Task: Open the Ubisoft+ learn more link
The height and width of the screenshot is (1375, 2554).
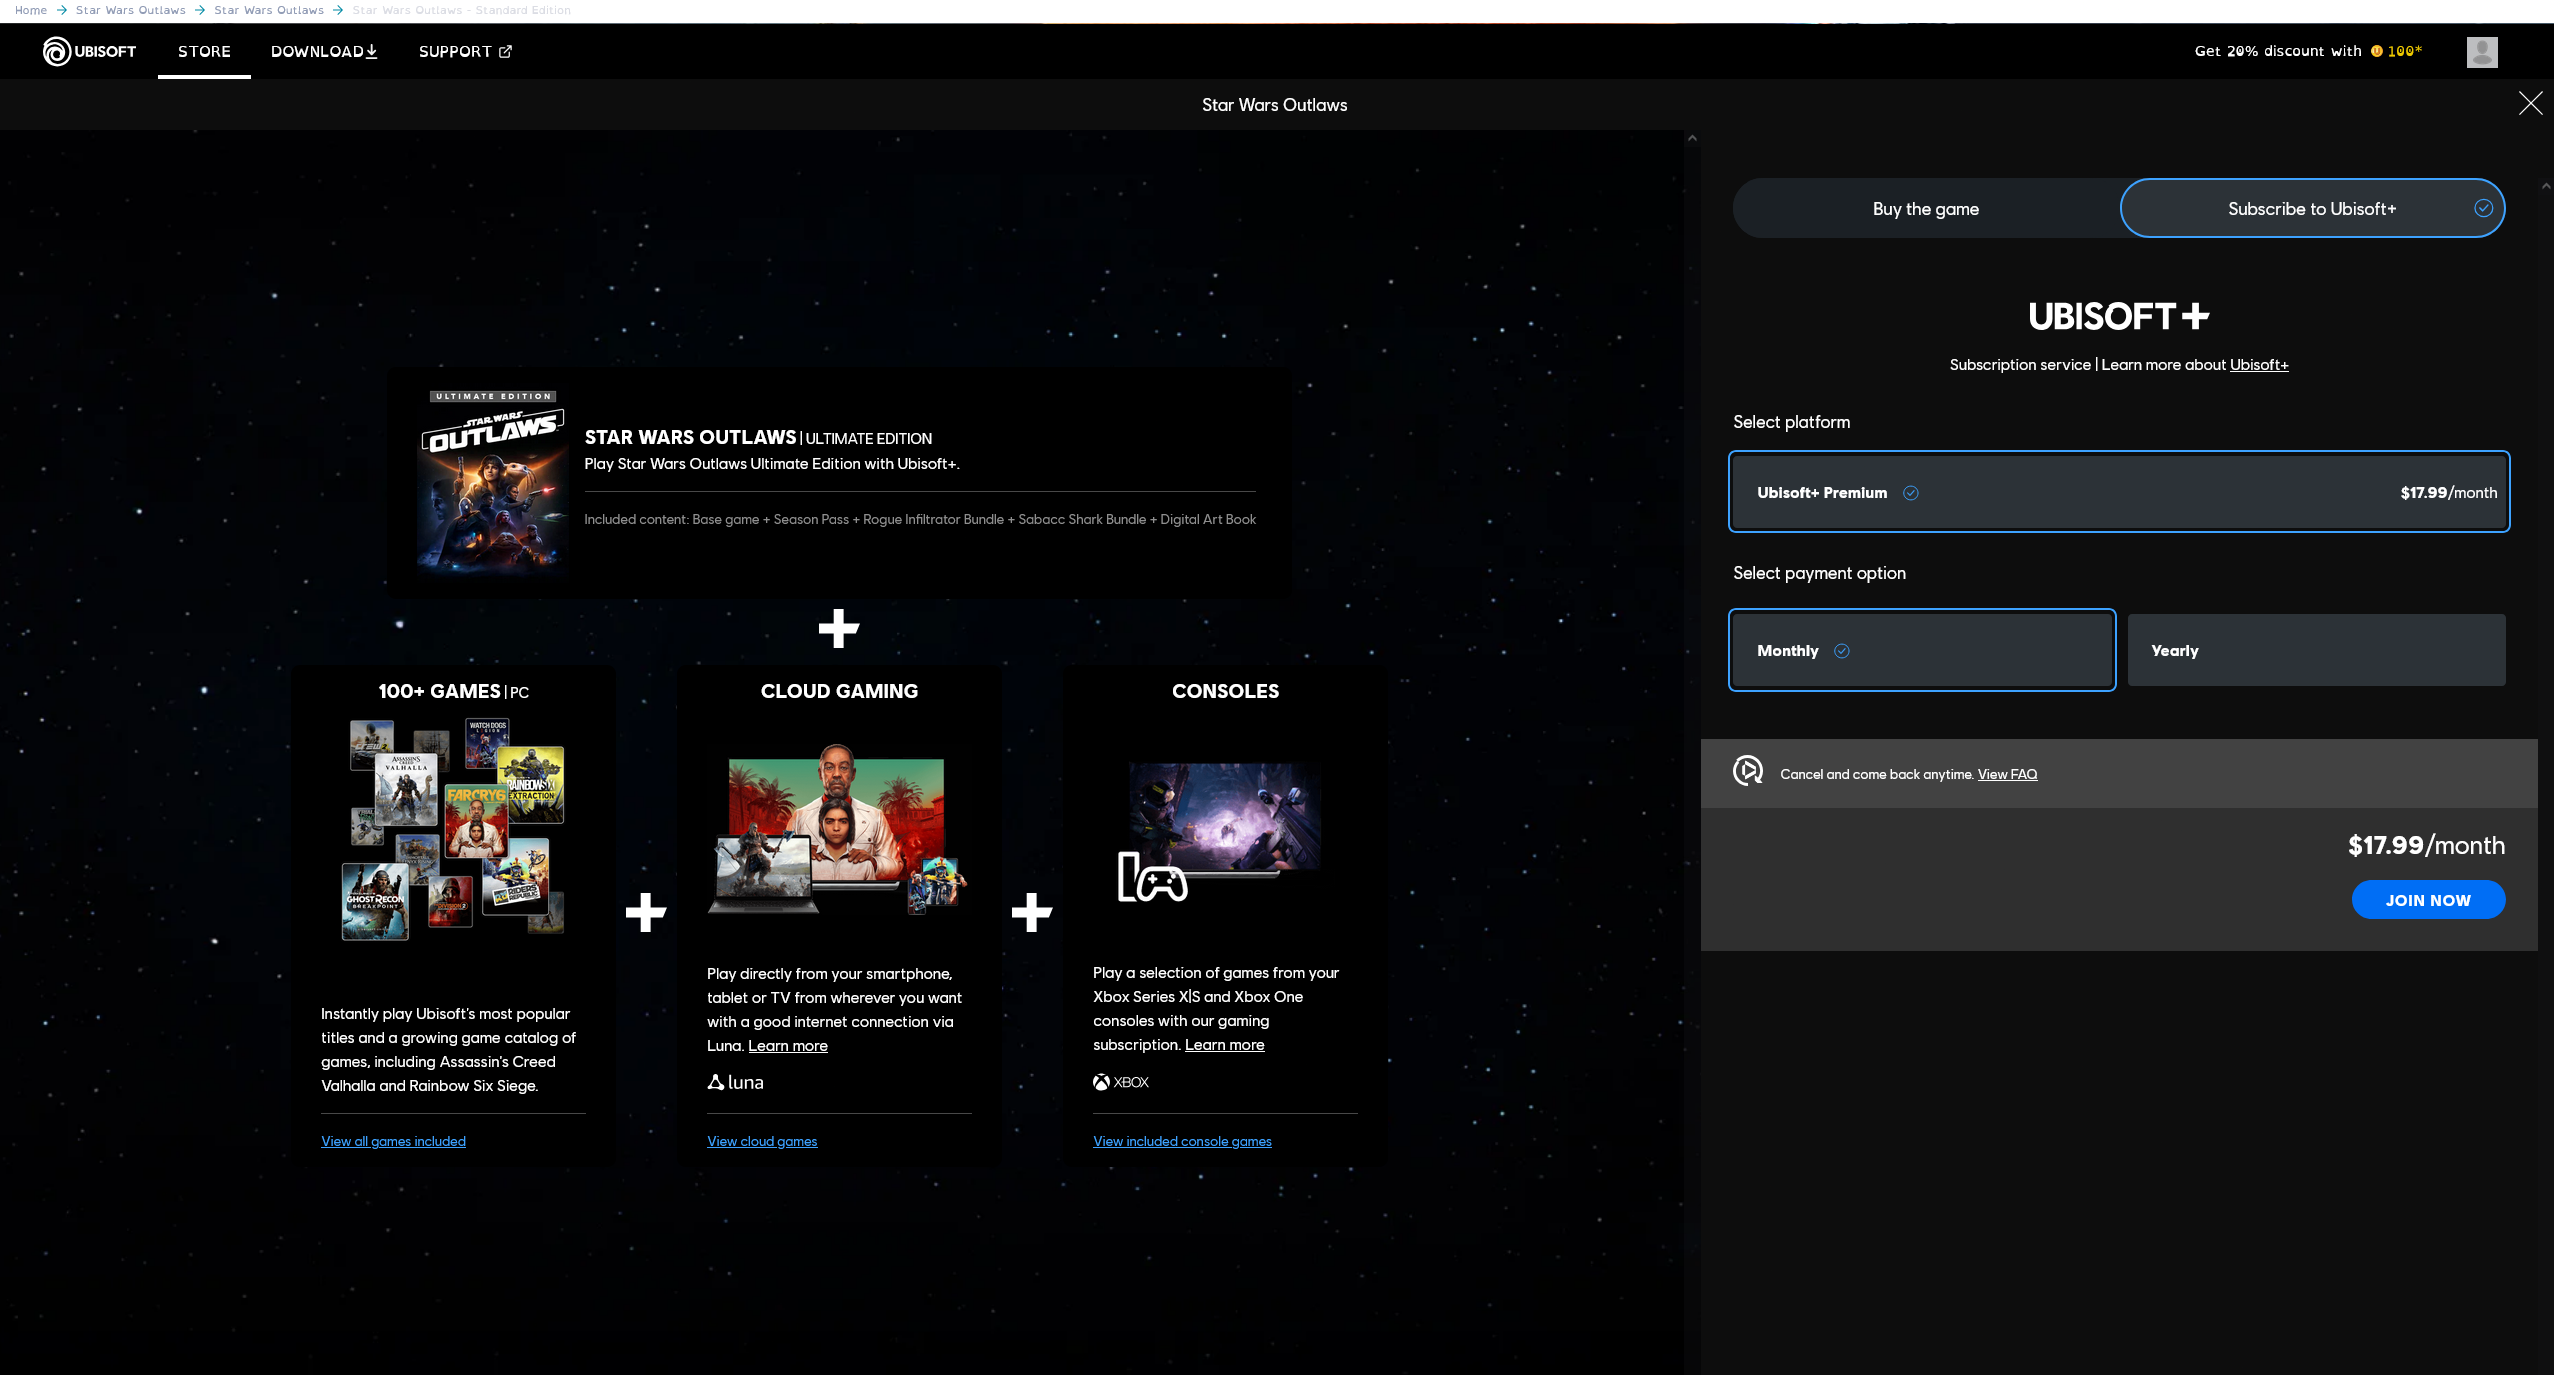Action: (x=2258, y=364)
